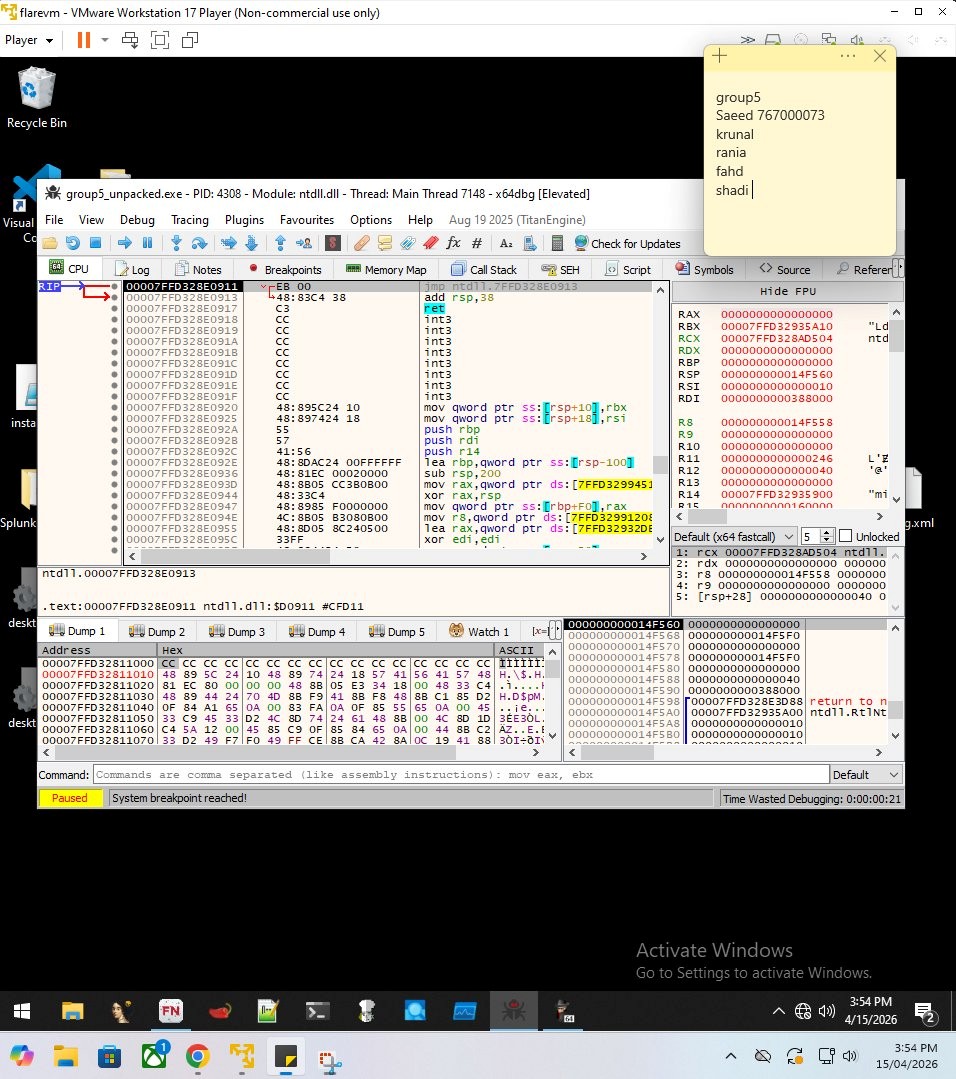Open Chrome from host taskbar

[x=198, y=1056]
